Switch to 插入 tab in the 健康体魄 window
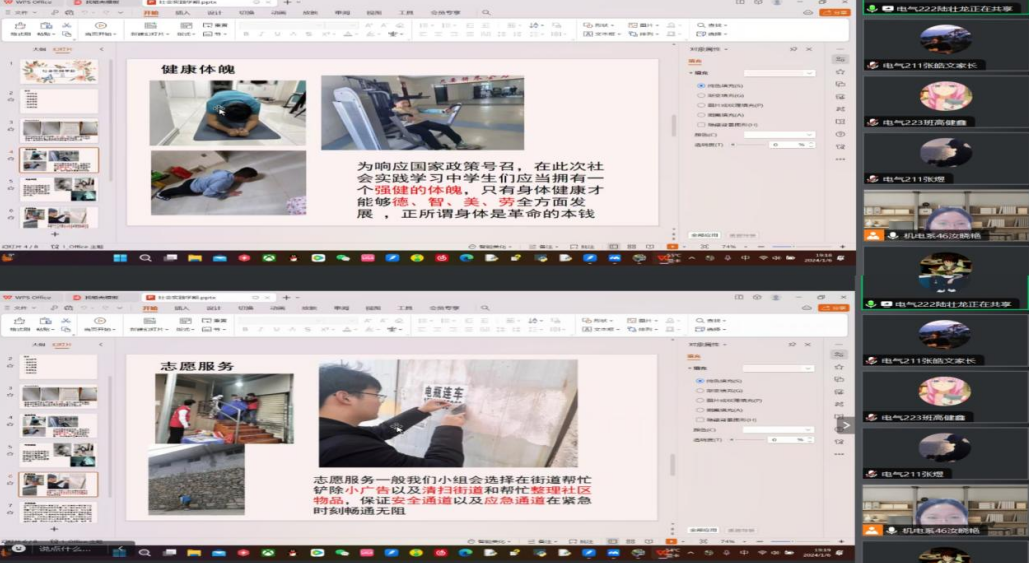Screen dimensions: 1029x563 pyautogui.click(x=182, y=13)
